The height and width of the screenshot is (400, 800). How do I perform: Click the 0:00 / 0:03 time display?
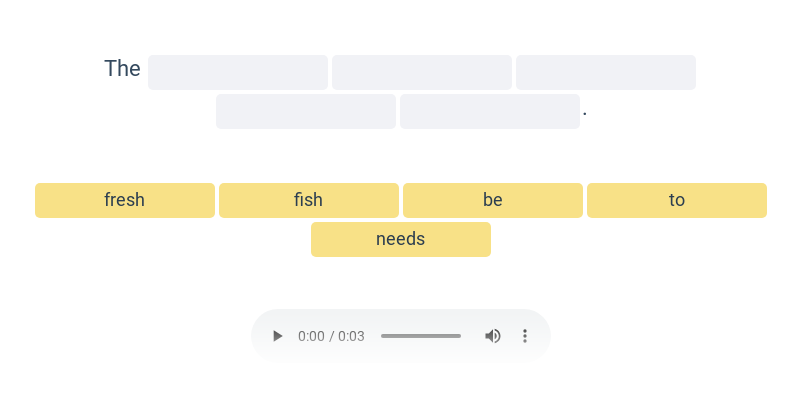[x=331, y=336]
